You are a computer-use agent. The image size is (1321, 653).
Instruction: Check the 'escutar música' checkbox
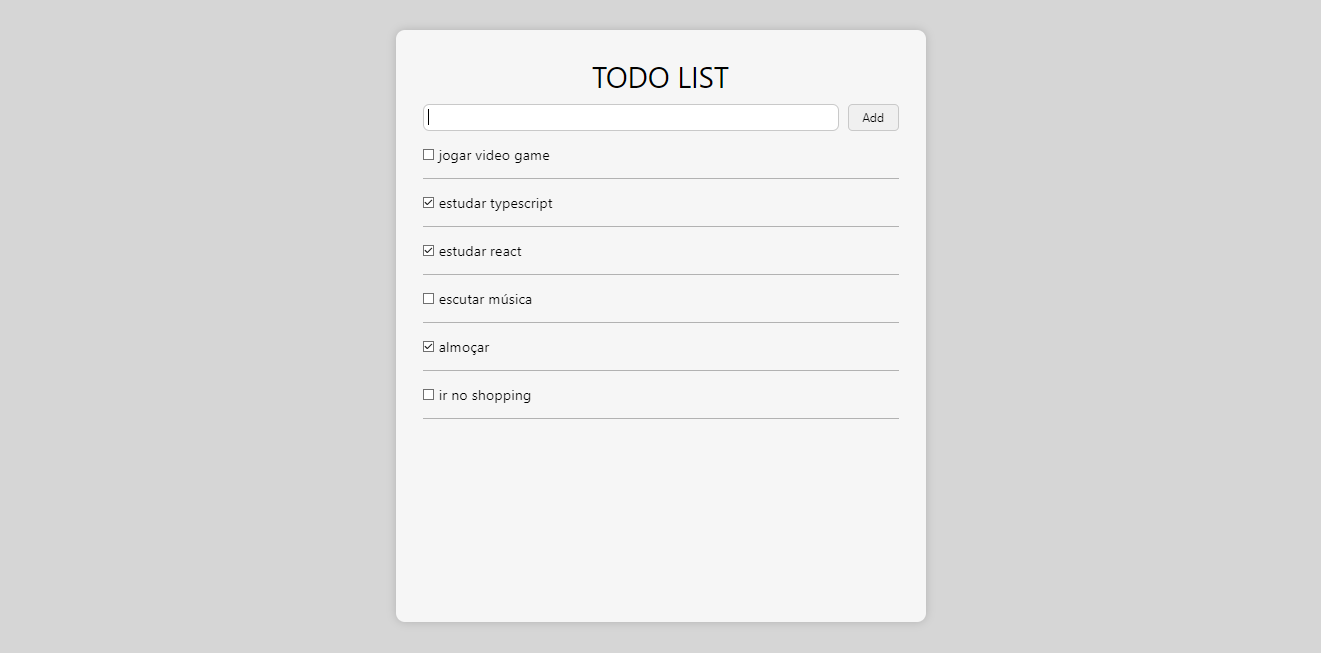click(x=428, y=297)
